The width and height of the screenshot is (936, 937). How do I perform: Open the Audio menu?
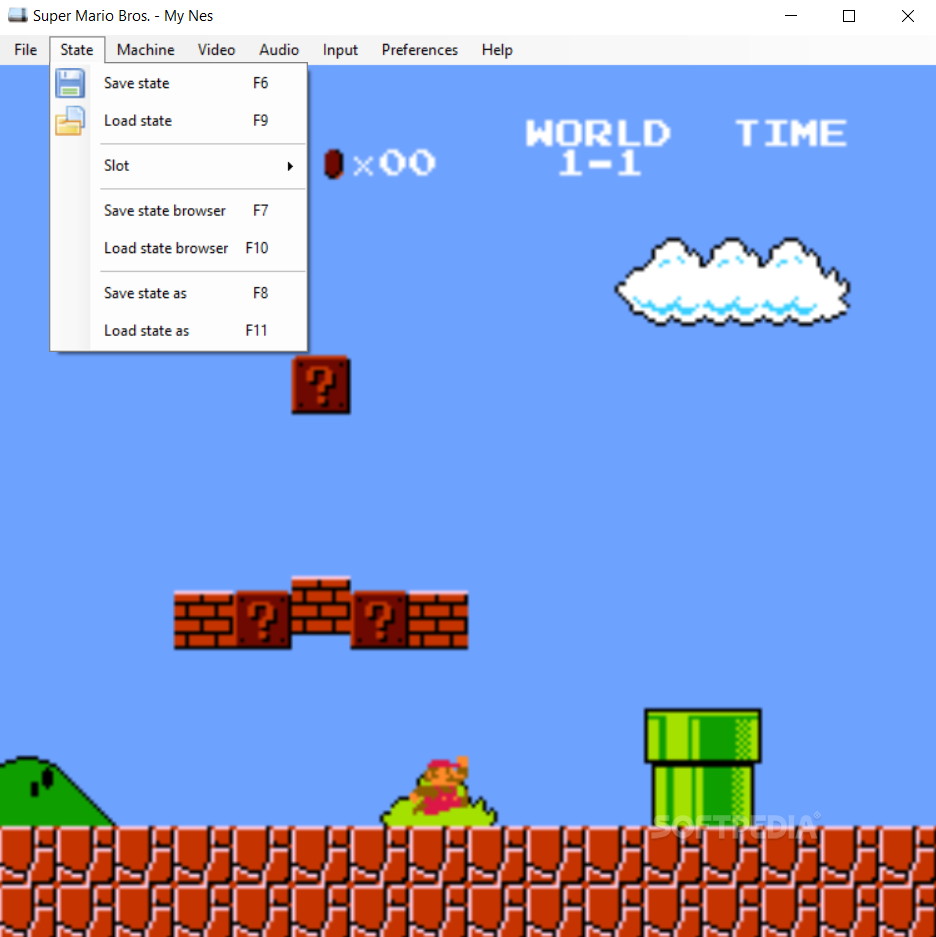pyautogui.click(x=279, y=50)
